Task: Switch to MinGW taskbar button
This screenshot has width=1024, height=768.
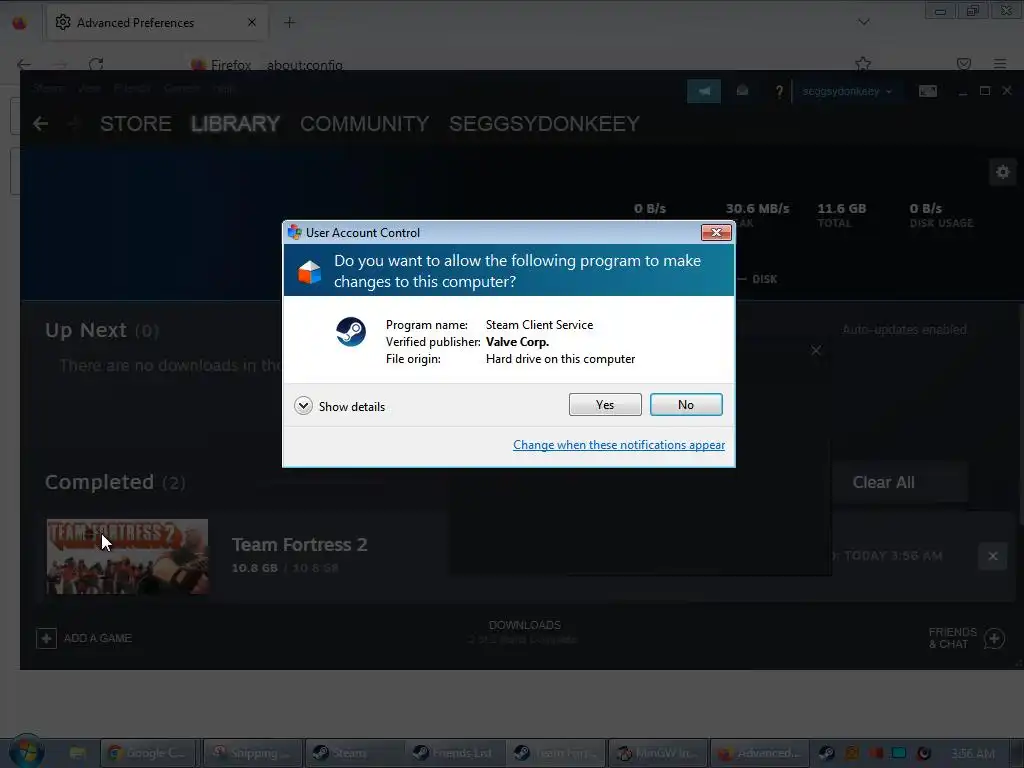Action: pyautogui.click(x=657, y=753)
